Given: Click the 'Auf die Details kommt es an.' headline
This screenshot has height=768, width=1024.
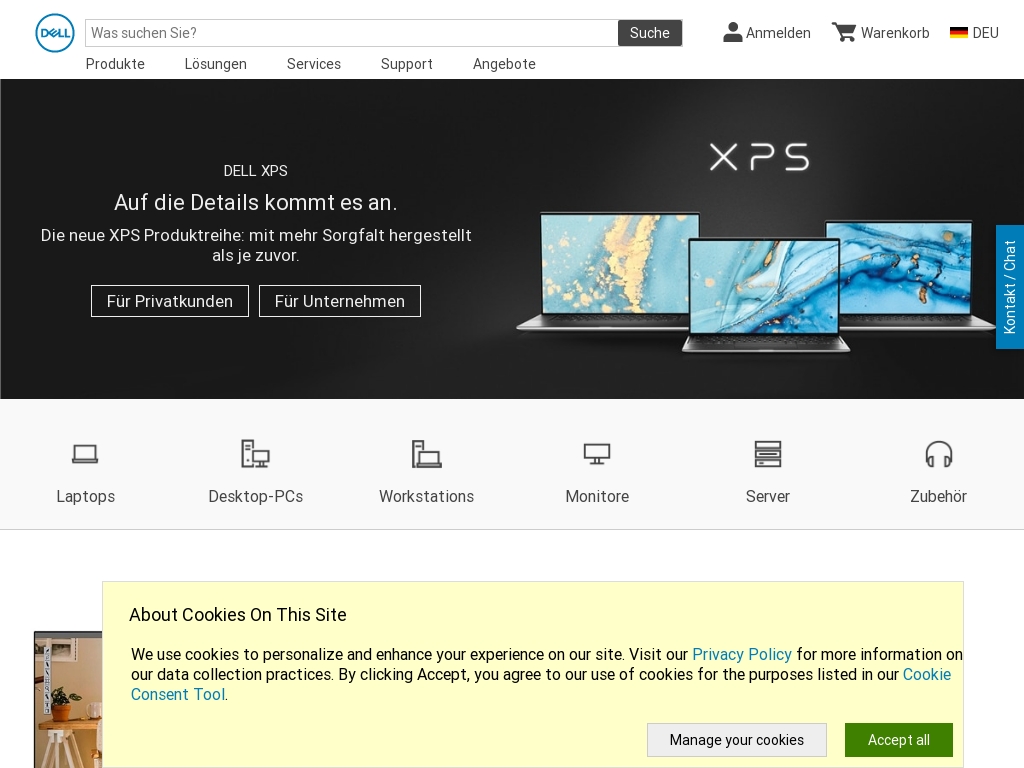Looking at the screenshot, I should 255,202.
